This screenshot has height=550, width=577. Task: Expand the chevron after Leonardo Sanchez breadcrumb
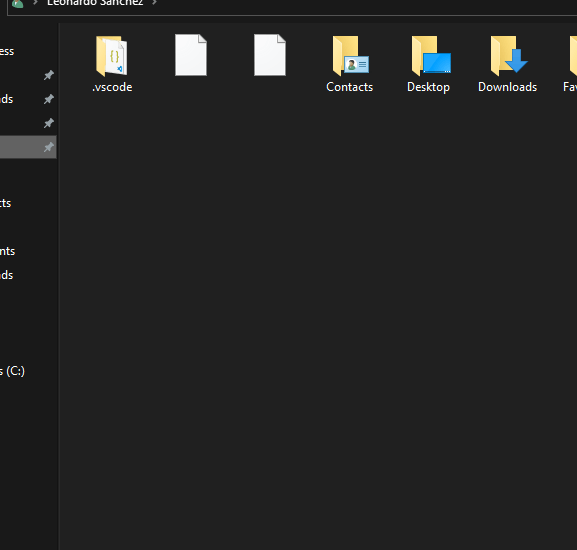(x=155, y=3)
